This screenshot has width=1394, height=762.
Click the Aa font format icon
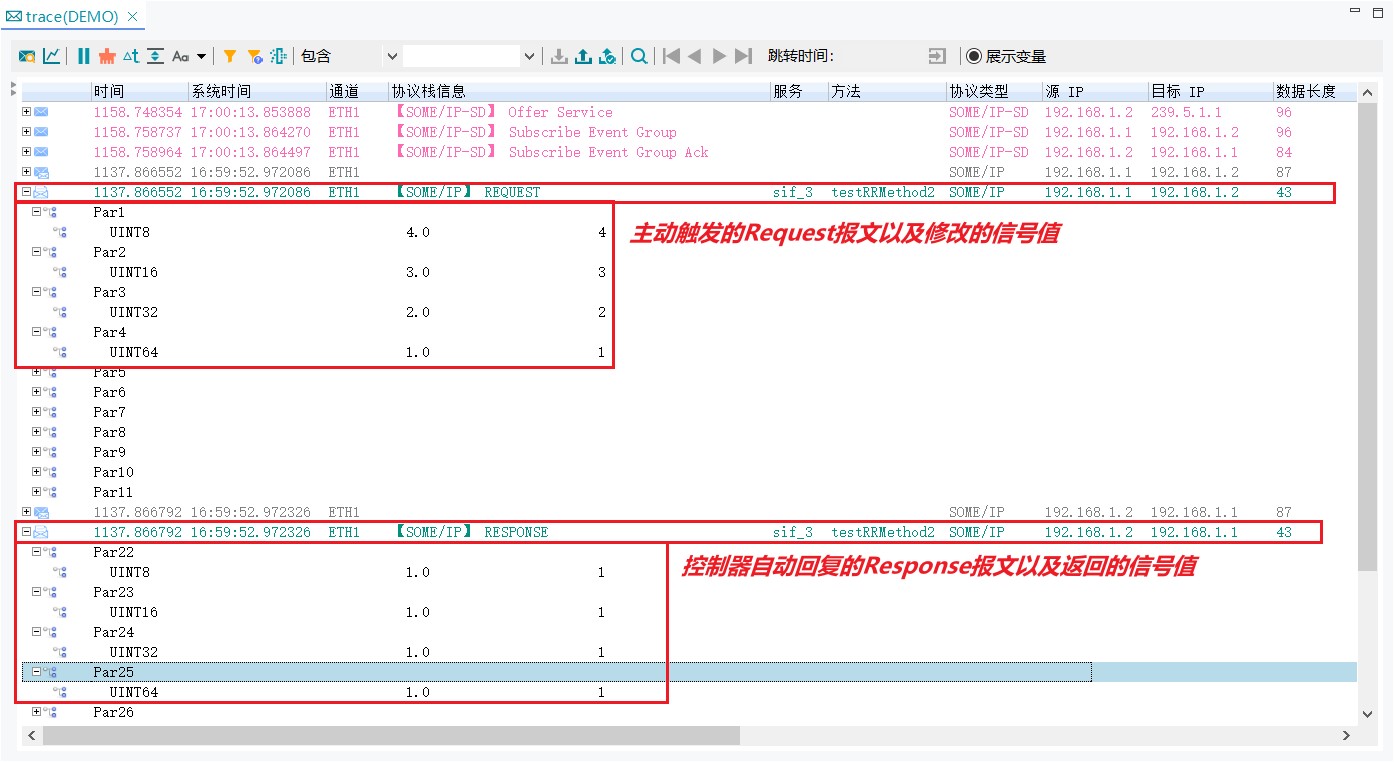(x=181, y=57)
